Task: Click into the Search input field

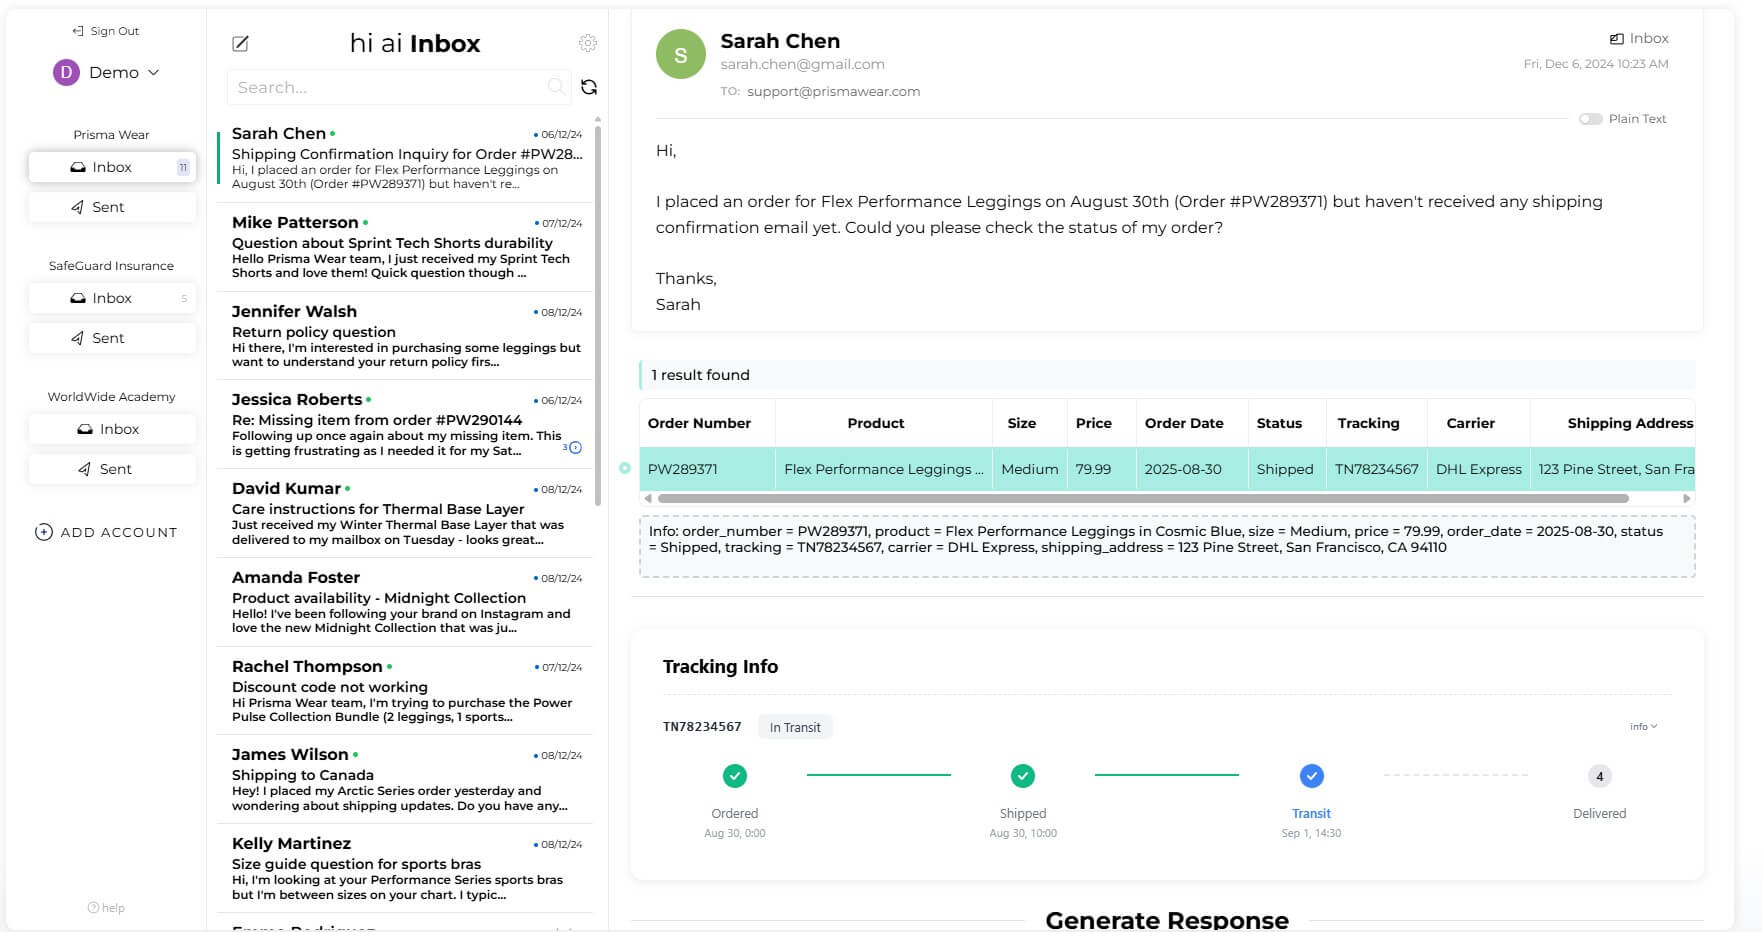Action: [x=390, y=87]
